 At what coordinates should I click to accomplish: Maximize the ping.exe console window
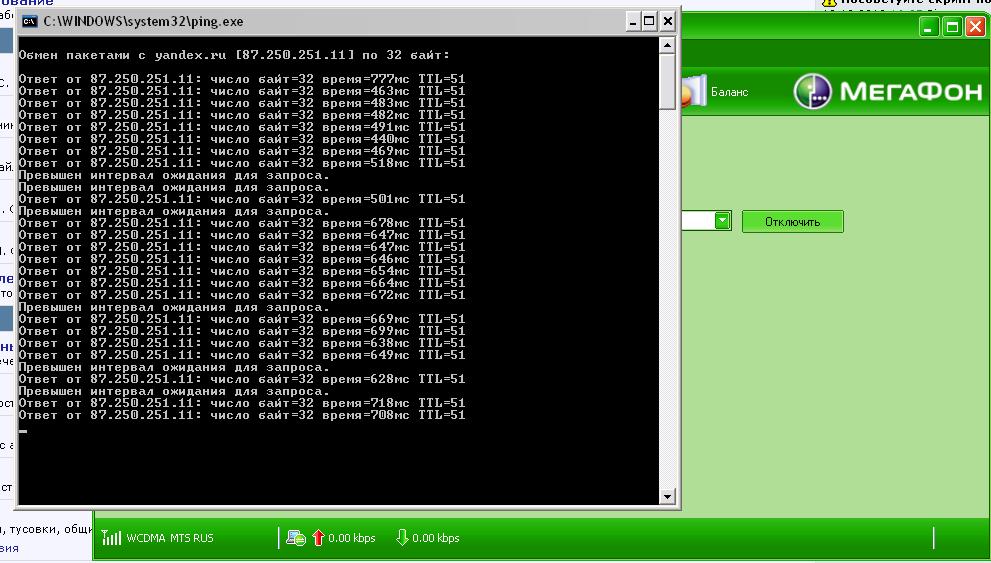650,21
